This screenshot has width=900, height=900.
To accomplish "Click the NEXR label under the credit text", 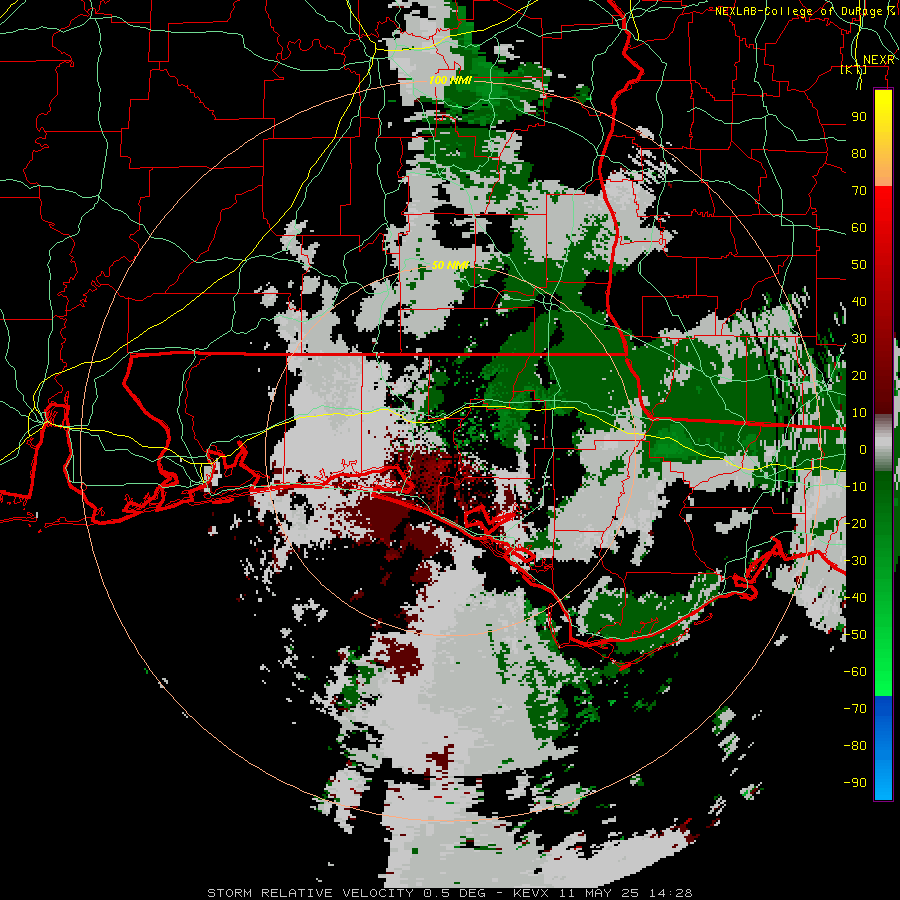I will [x=878, y=60].
